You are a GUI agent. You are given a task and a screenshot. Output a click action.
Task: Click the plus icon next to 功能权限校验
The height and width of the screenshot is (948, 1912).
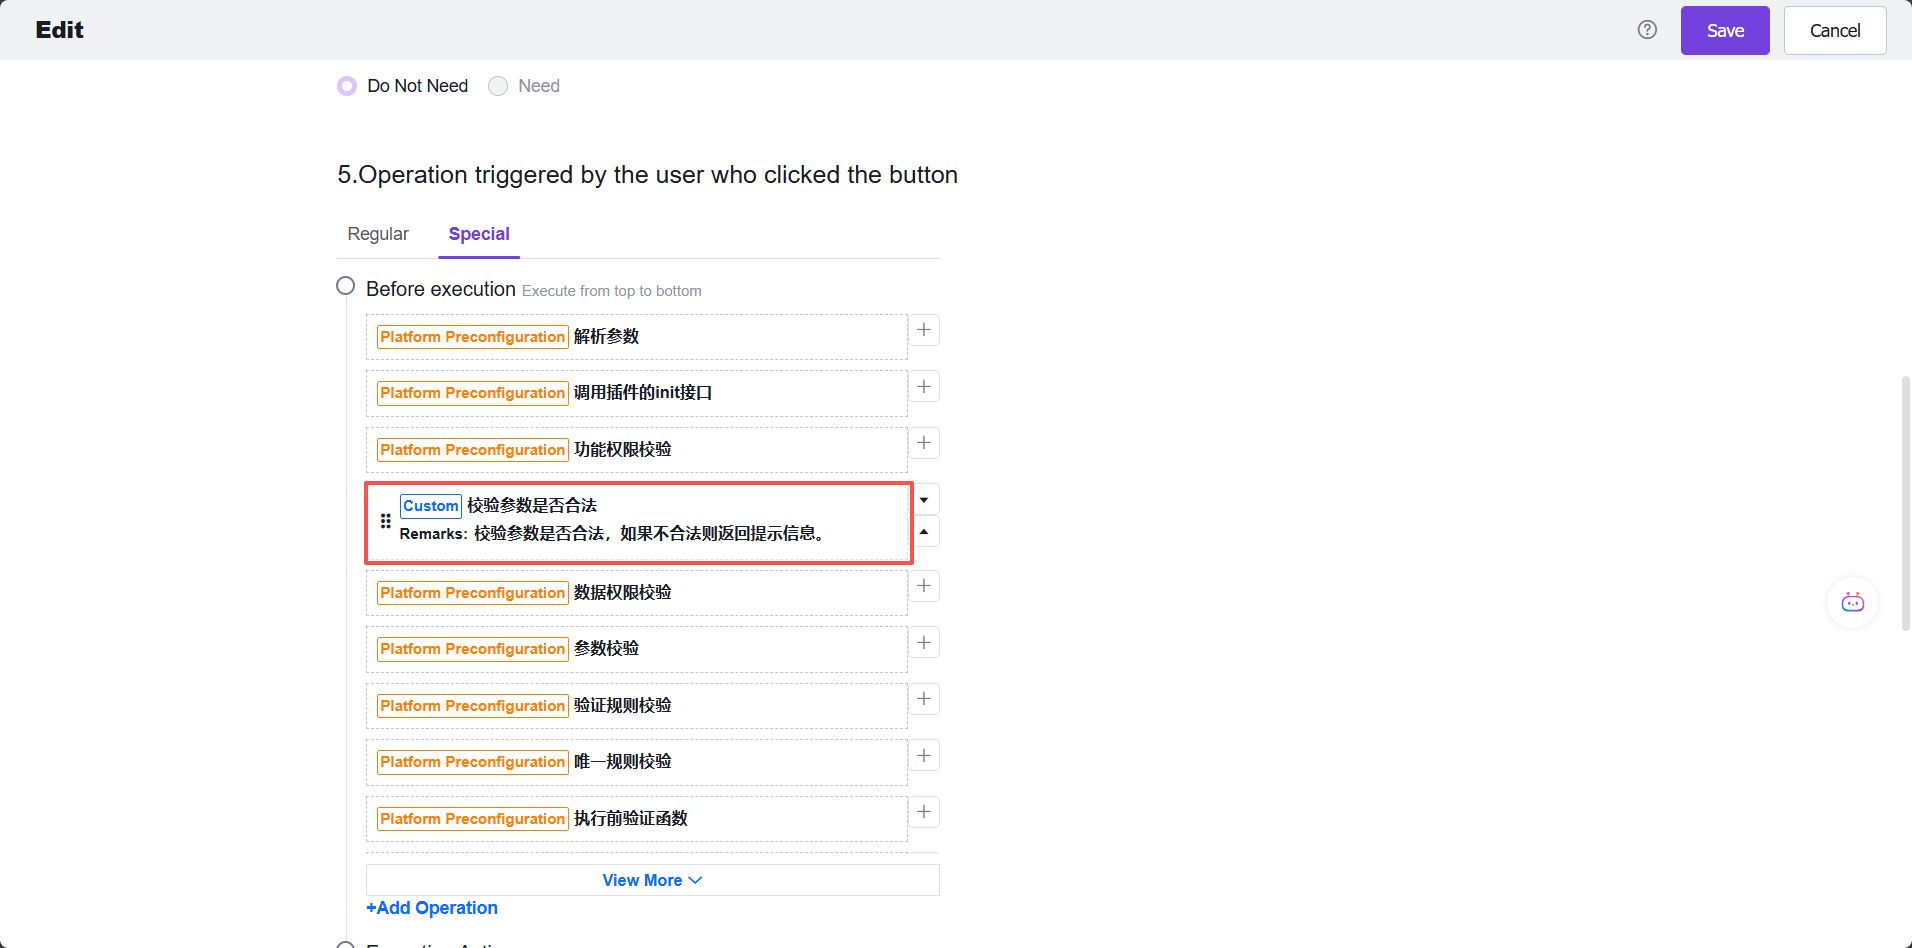pos(923,442)
